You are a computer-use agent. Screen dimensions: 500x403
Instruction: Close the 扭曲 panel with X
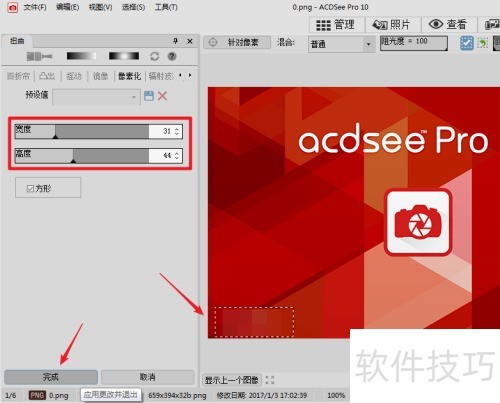[190, 41]
